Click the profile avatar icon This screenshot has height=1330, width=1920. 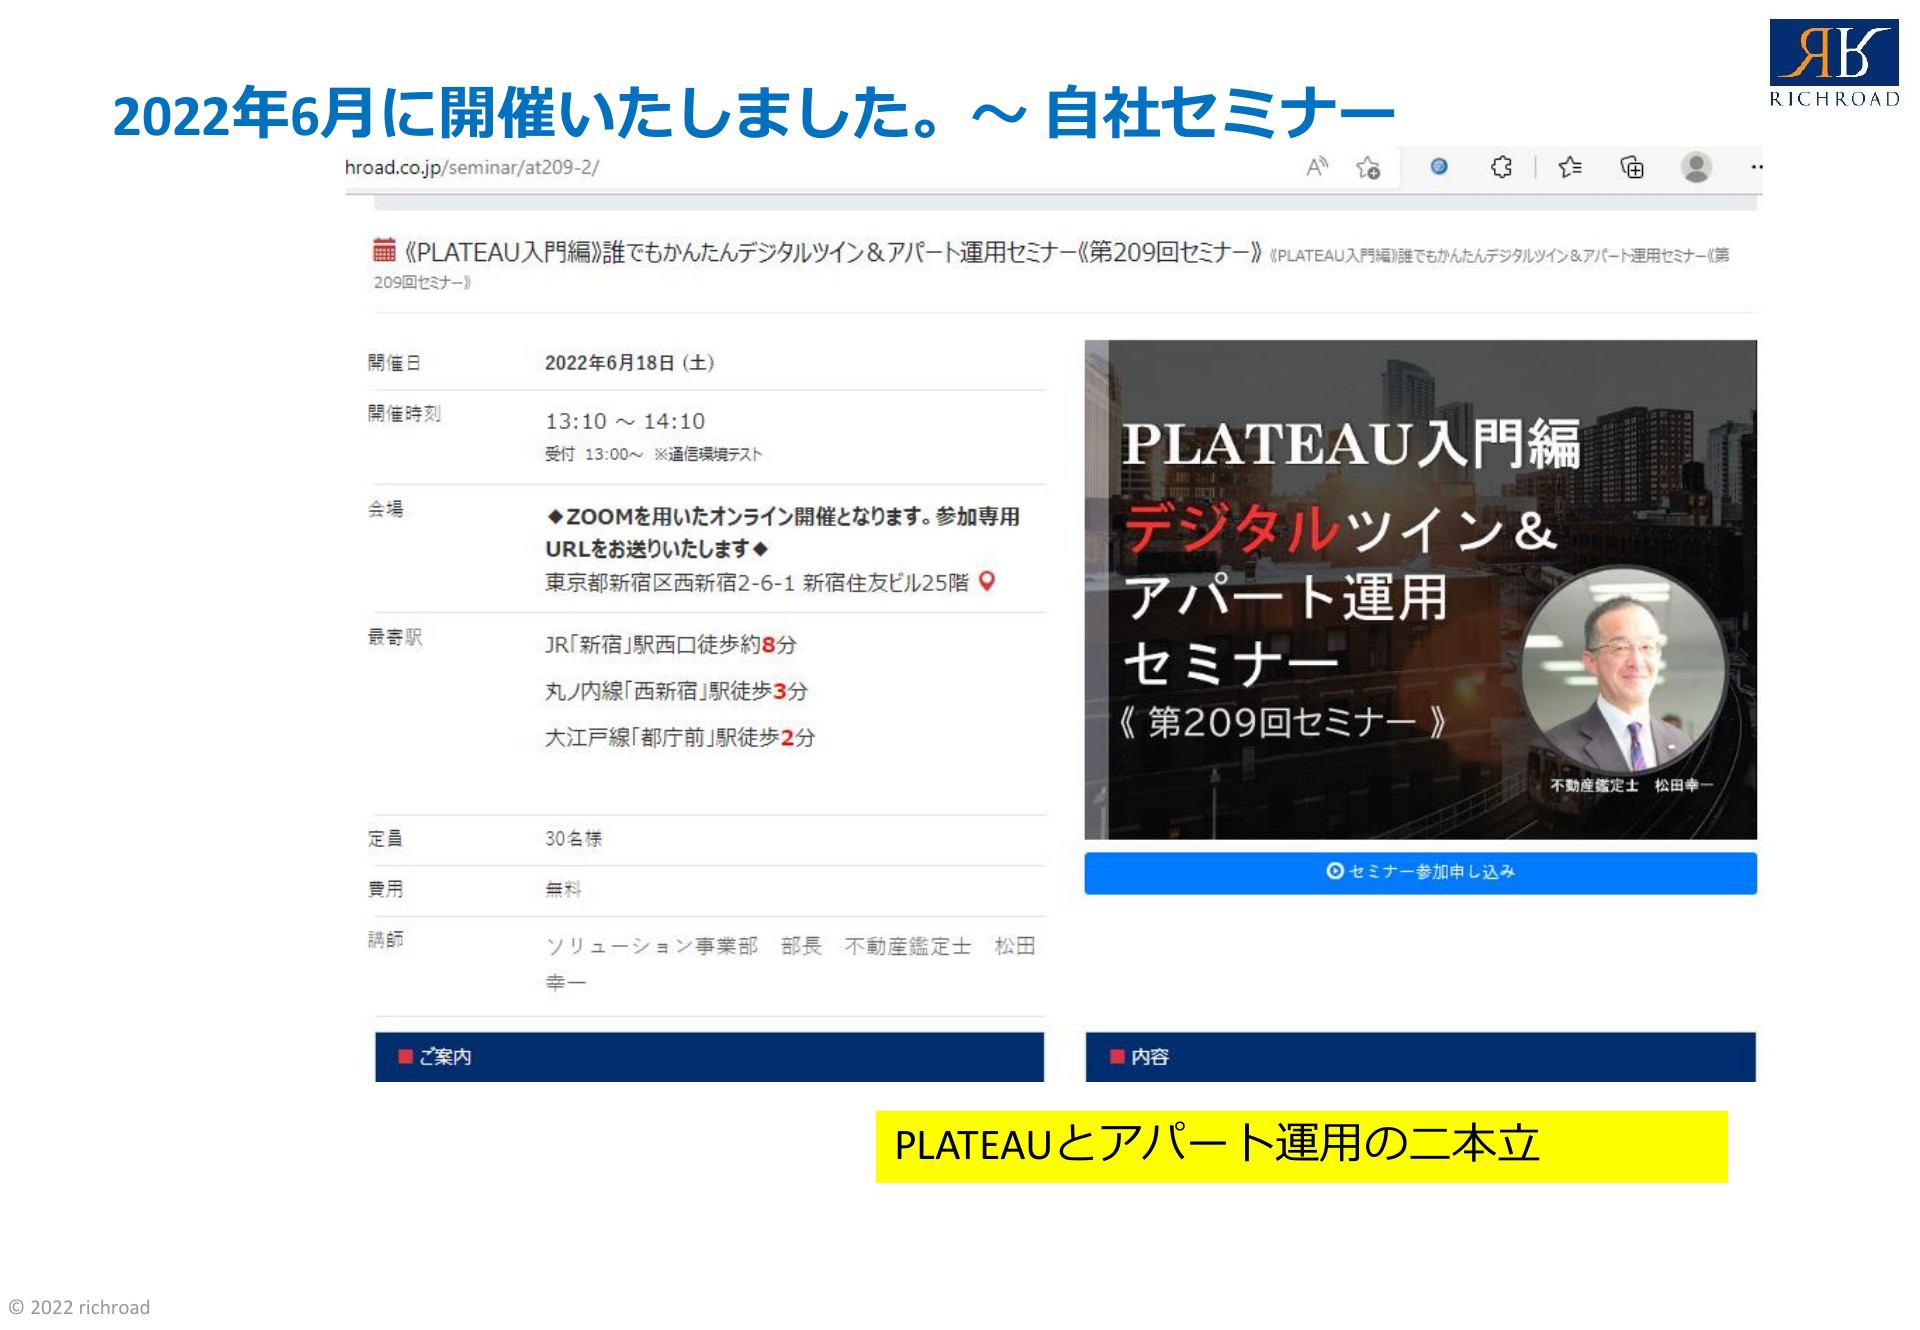[1696, 167]
